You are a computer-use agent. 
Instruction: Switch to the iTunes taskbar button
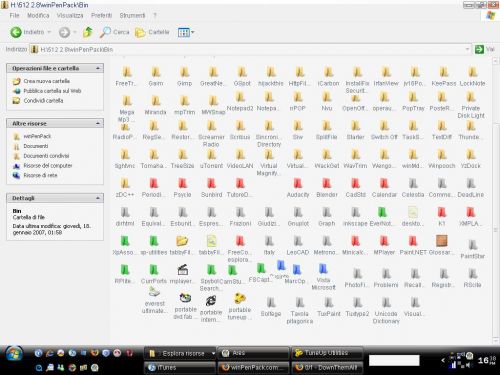tap(180, 368)
